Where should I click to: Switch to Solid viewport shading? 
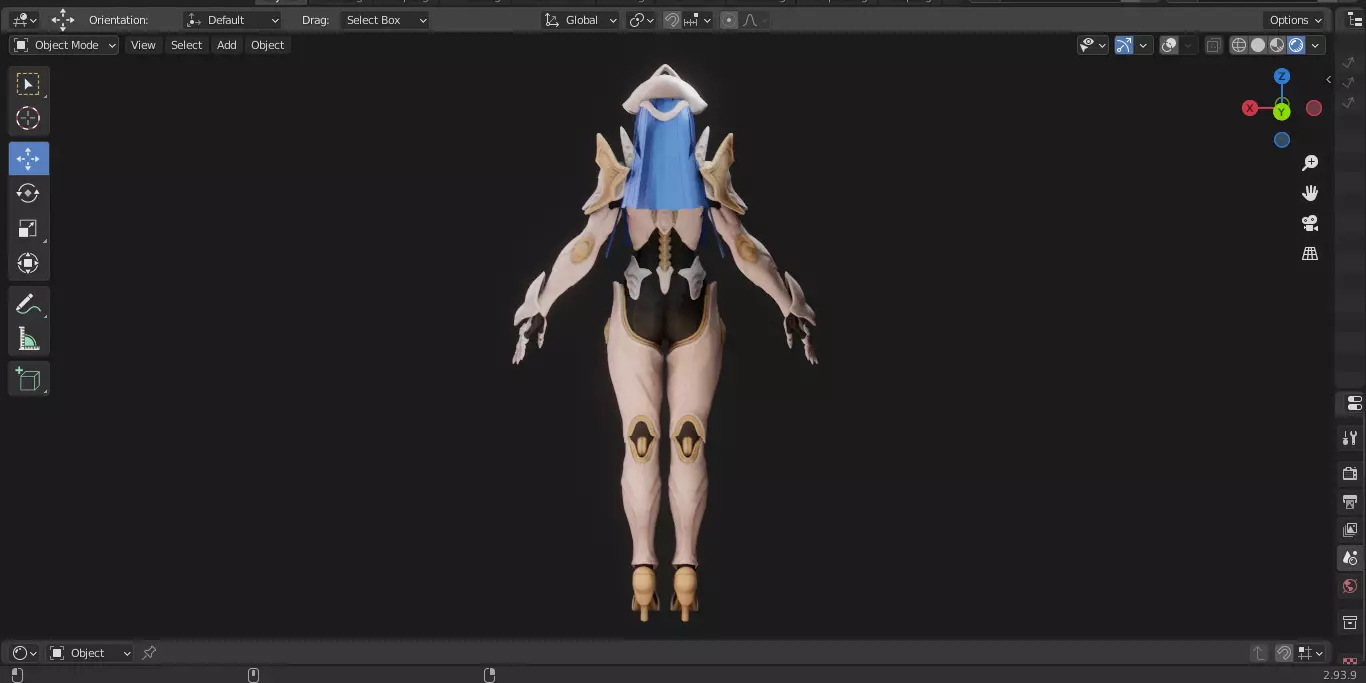[1258, 45]
